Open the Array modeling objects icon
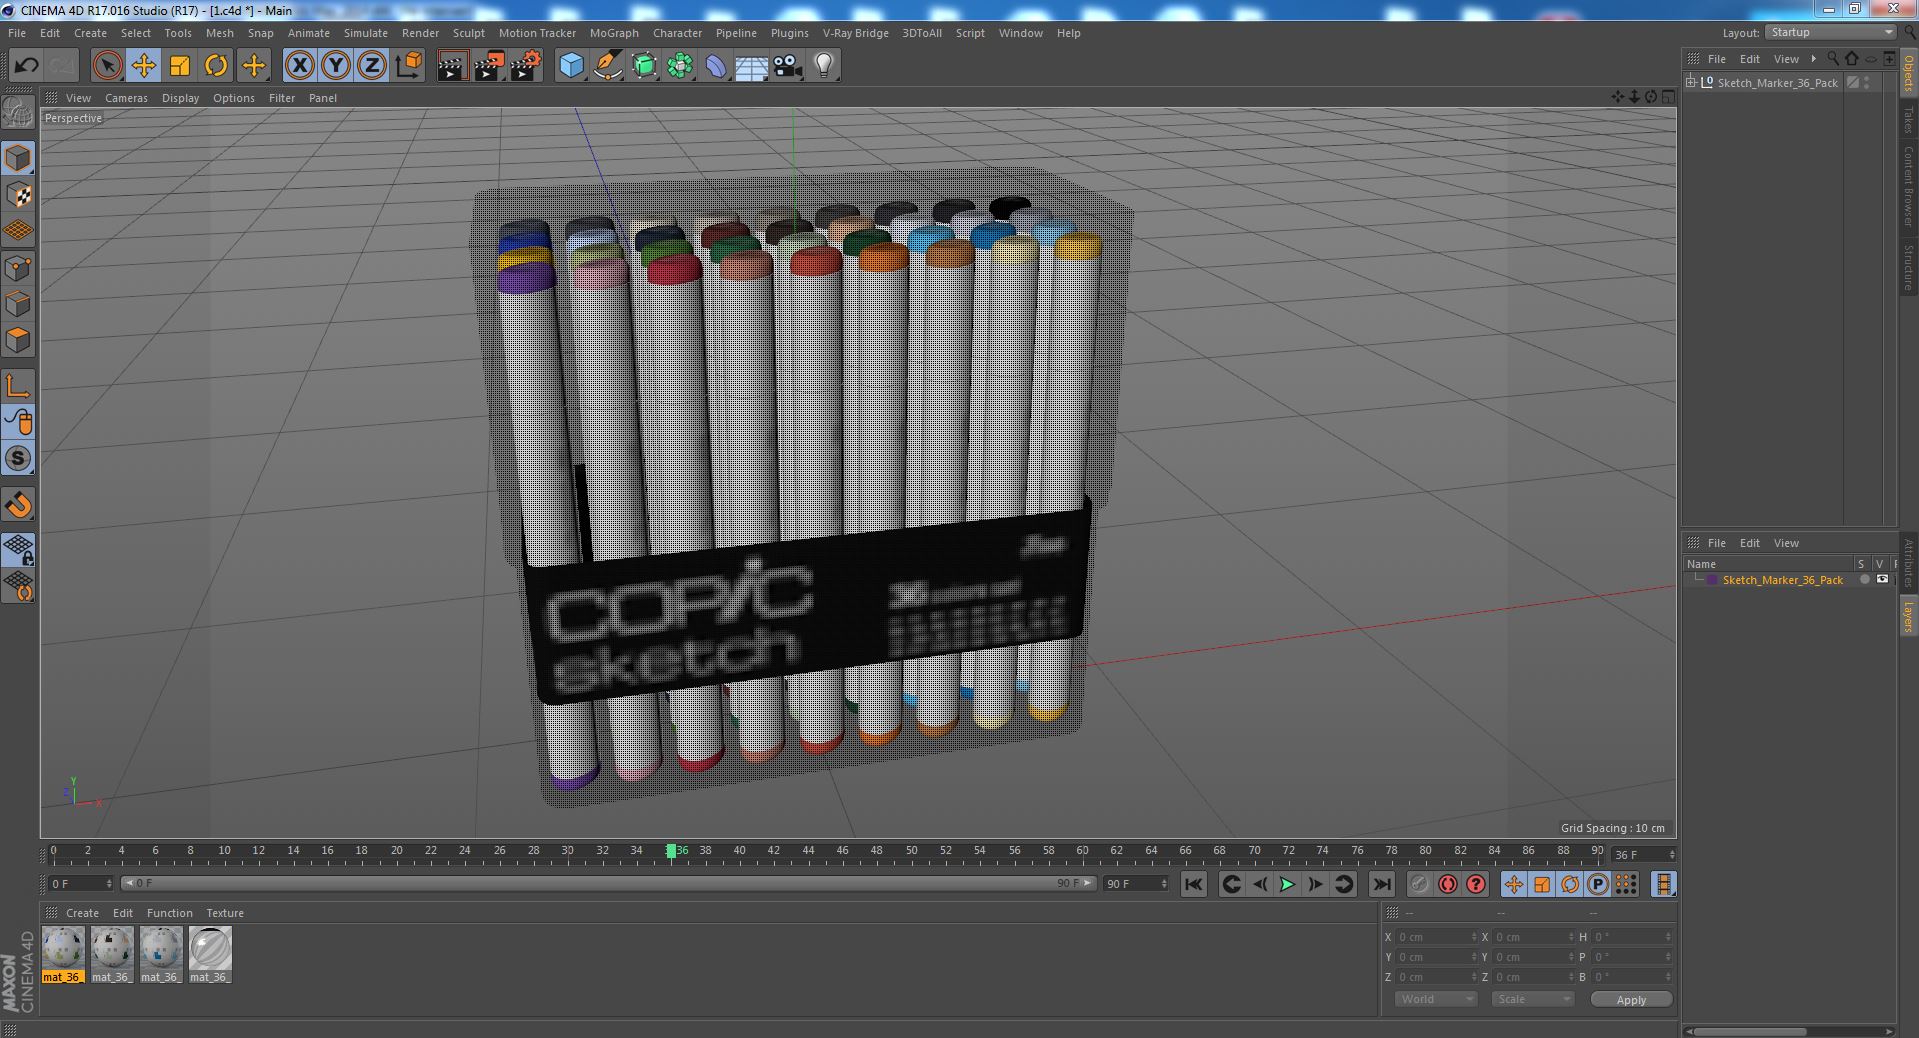The image size is (1919, 1038). click(680, 66)
